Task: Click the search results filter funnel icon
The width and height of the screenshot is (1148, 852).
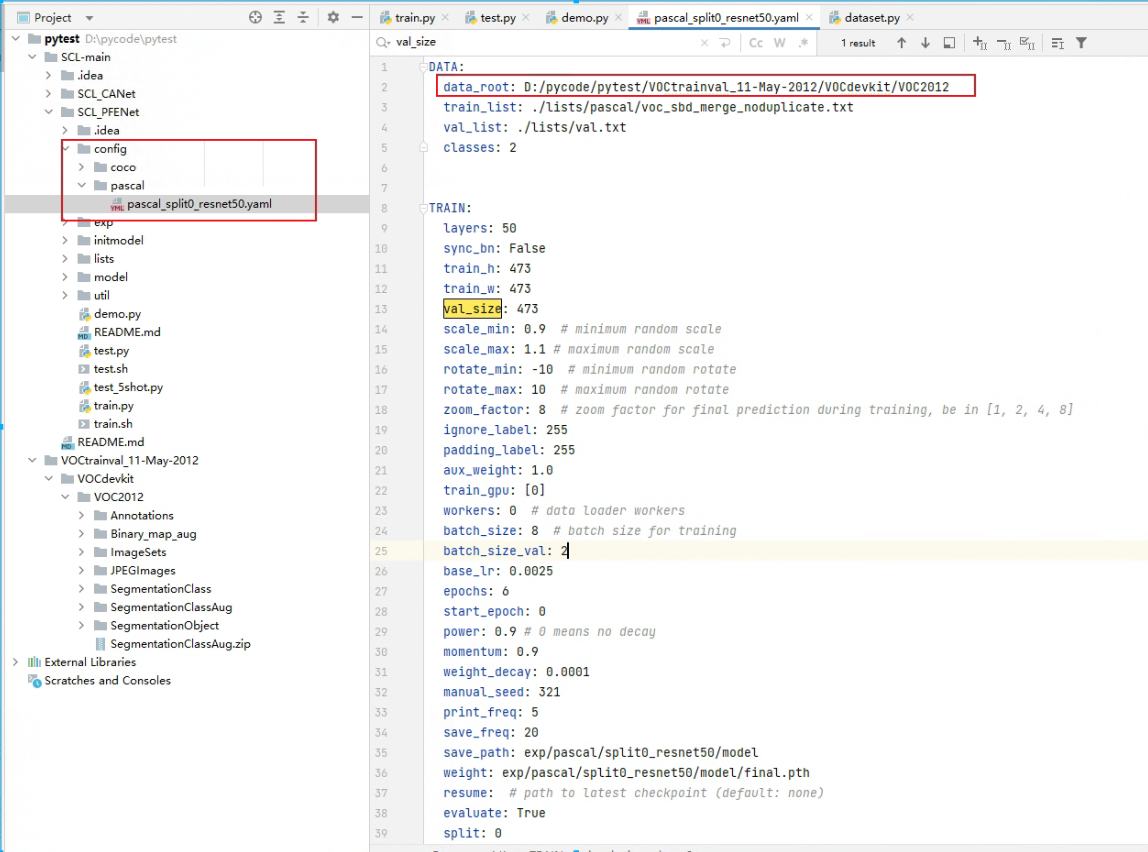Action: point(1081,43)
